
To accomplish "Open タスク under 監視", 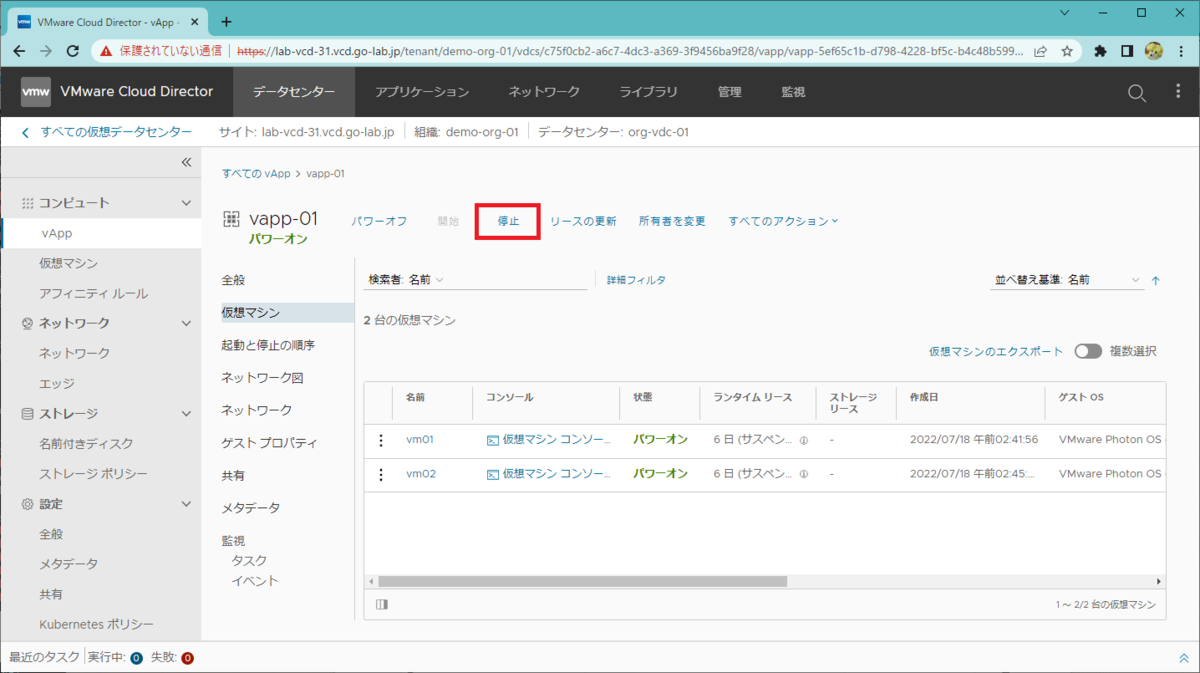I will (249, 560).
